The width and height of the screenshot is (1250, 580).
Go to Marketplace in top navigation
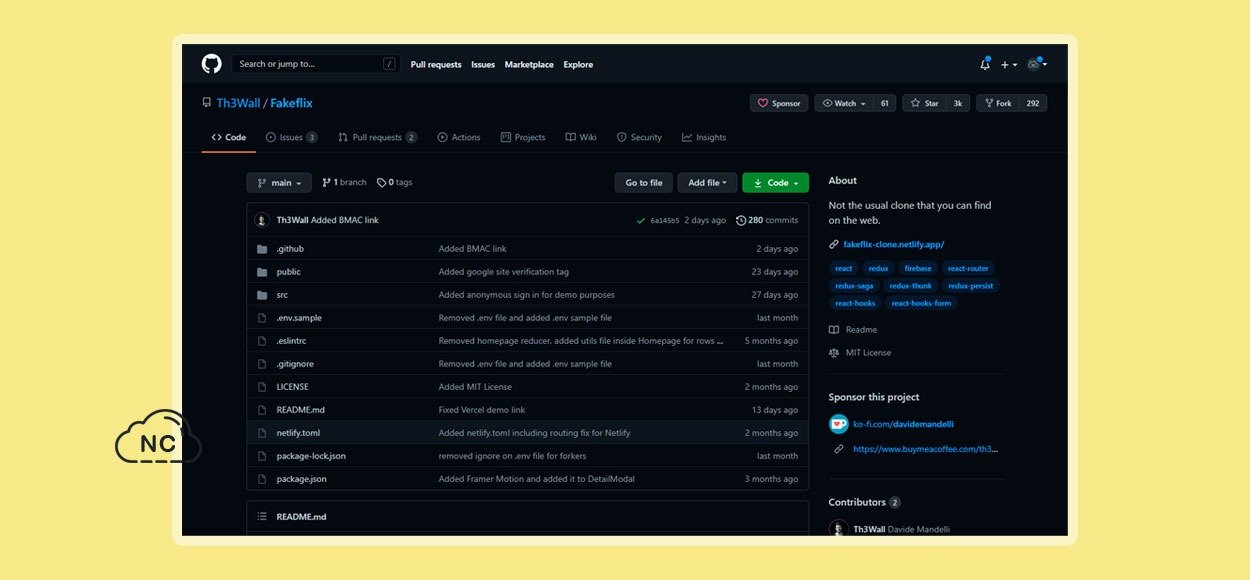(x=529, y=65)
